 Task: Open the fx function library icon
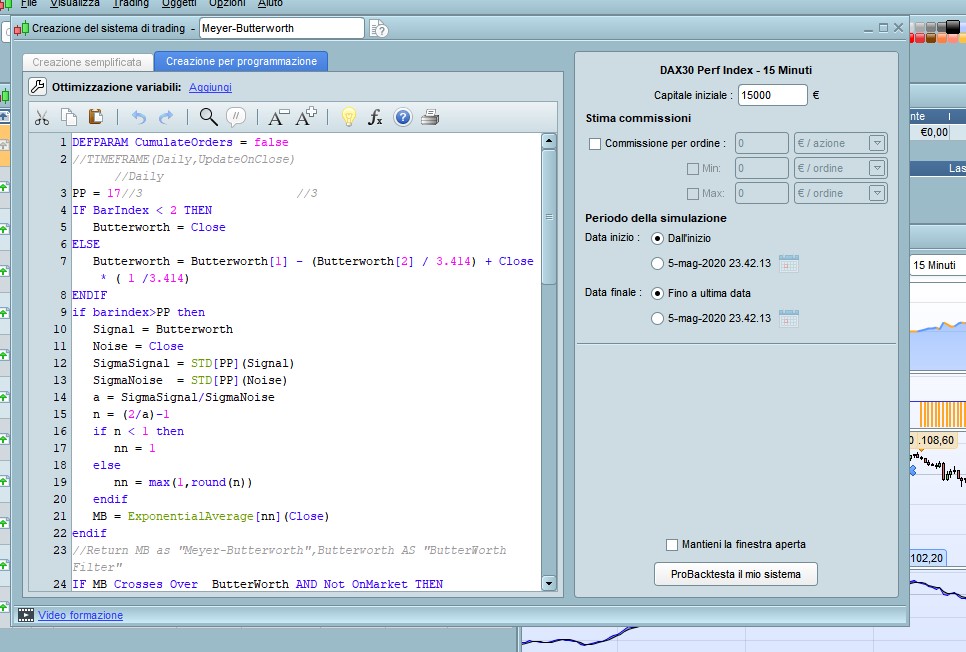click(375, 118)
